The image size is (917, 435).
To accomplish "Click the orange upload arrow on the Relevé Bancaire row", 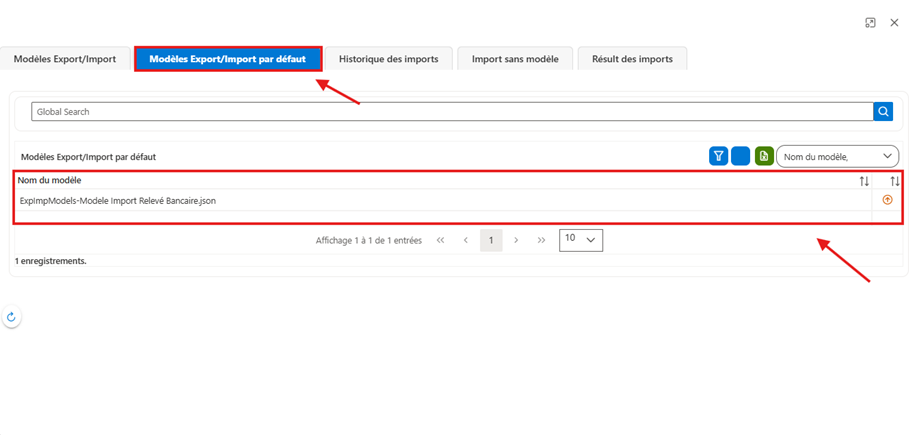I will [x=887, y=200].
